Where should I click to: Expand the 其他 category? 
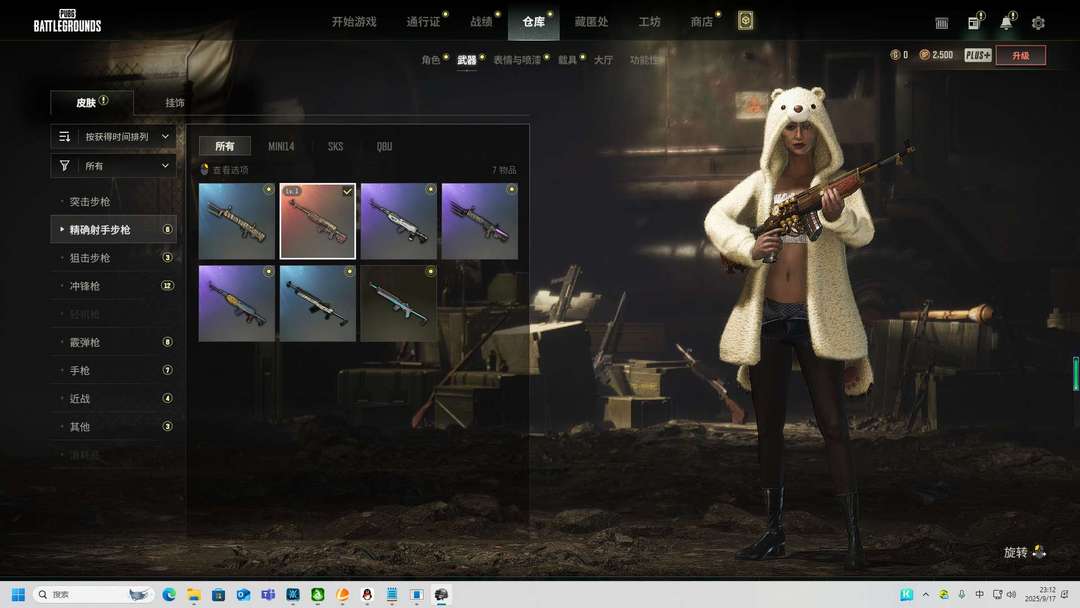(114, 427)
